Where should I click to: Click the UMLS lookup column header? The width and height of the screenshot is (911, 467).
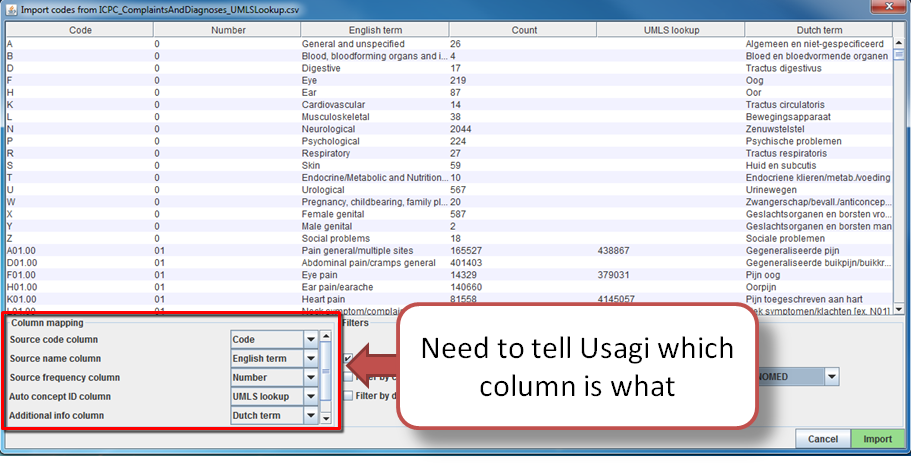pos(670,30)
